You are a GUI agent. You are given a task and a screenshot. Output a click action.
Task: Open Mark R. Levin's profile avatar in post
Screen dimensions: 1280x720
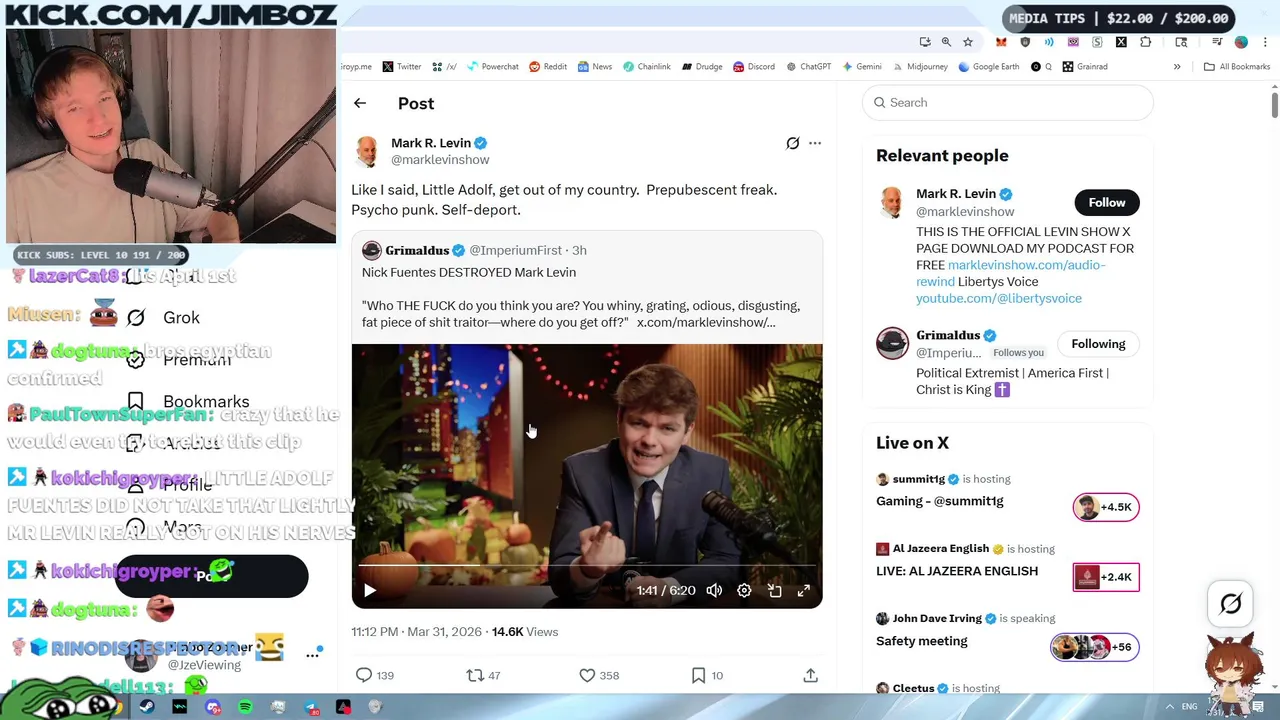point(367,151)
